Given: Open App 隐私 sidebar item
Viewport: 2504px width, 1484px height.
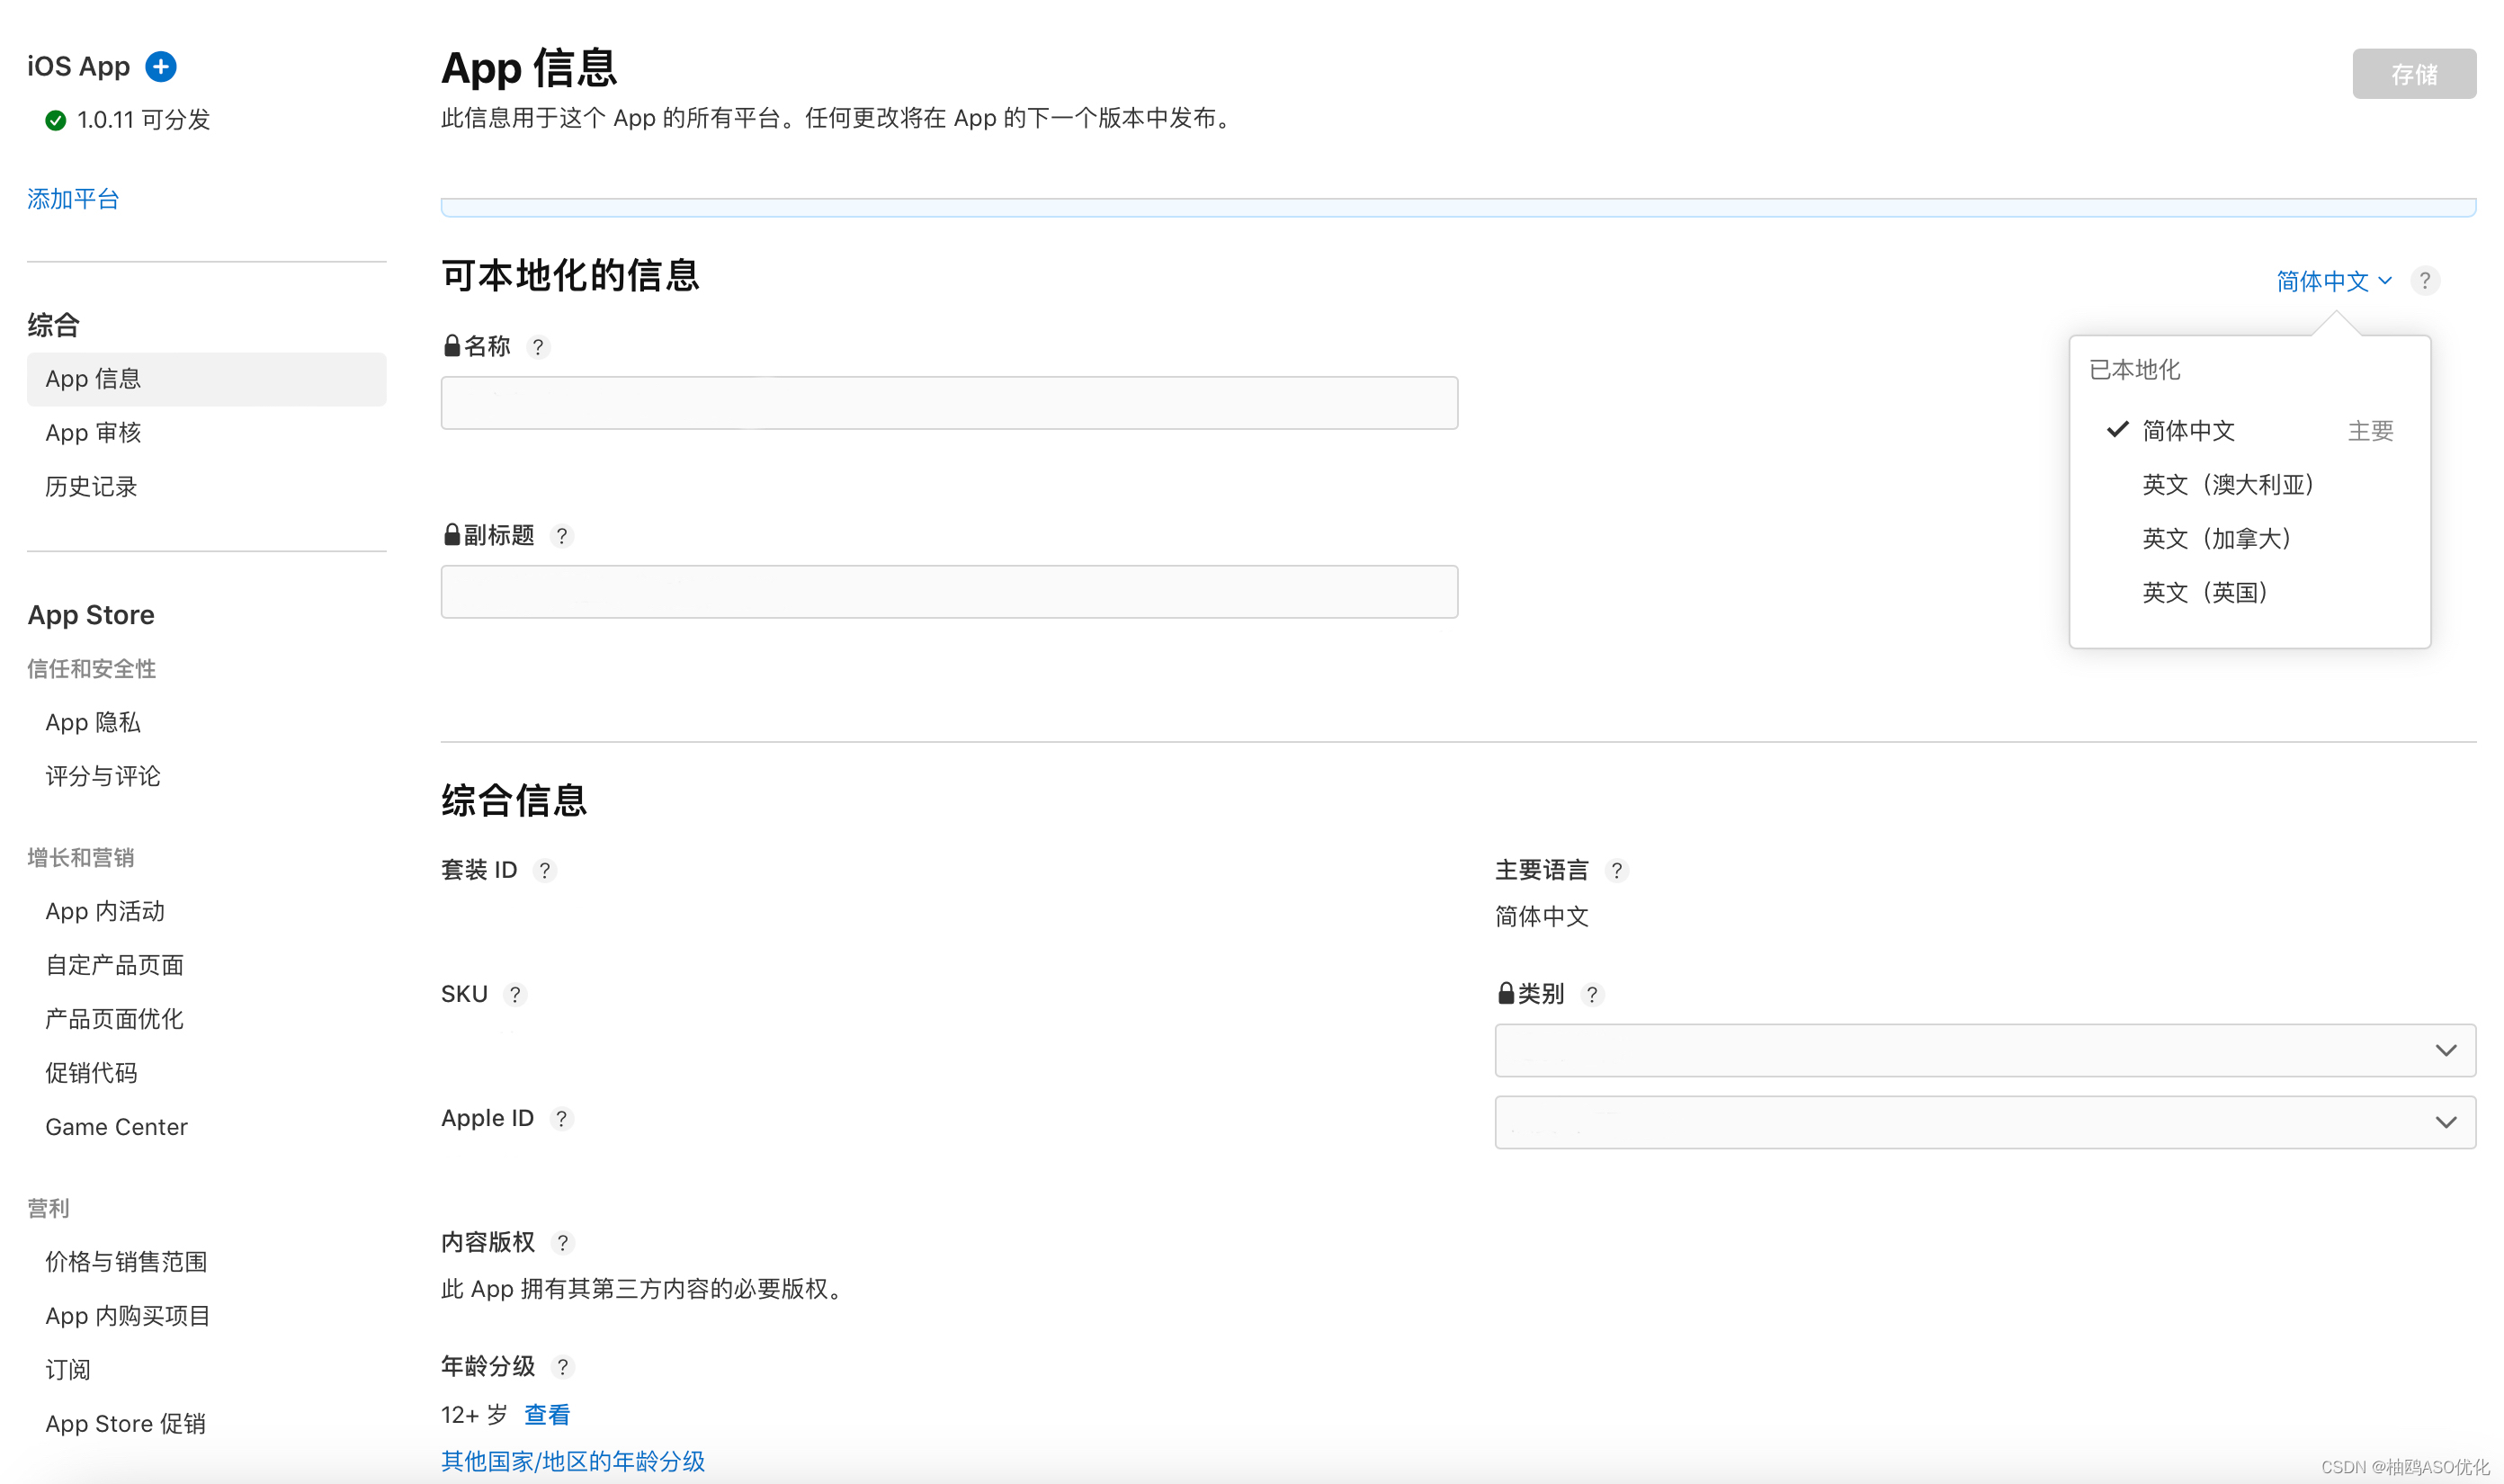Looking at the screenshot, I should tap(93, 722).
